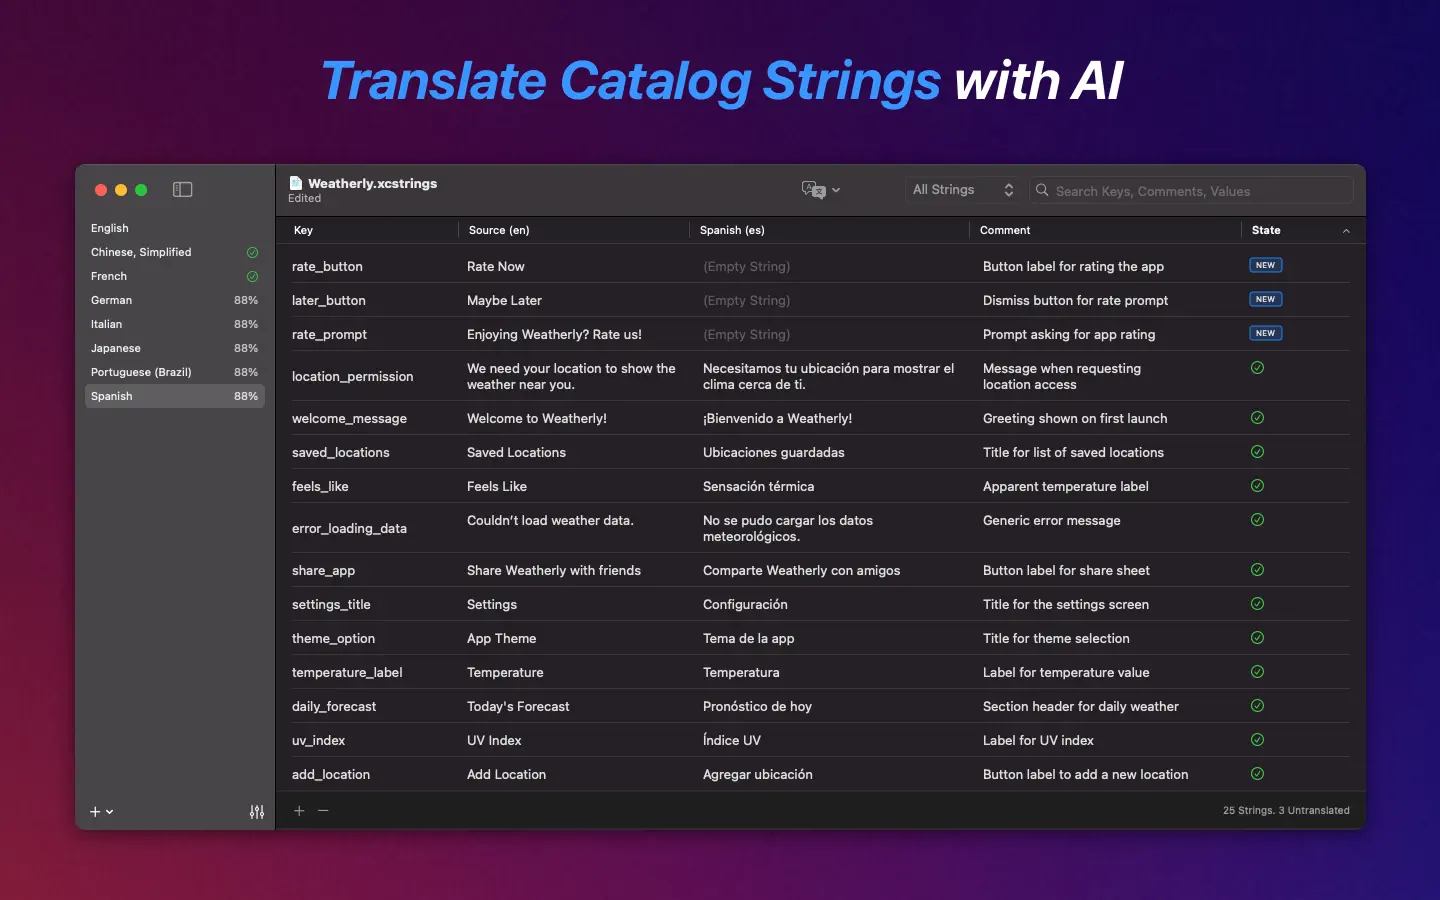Image resolution: width=1440 pixels, height=900 pixels.
Task: Select the Spanish language entry
Action: pos(175,396)
